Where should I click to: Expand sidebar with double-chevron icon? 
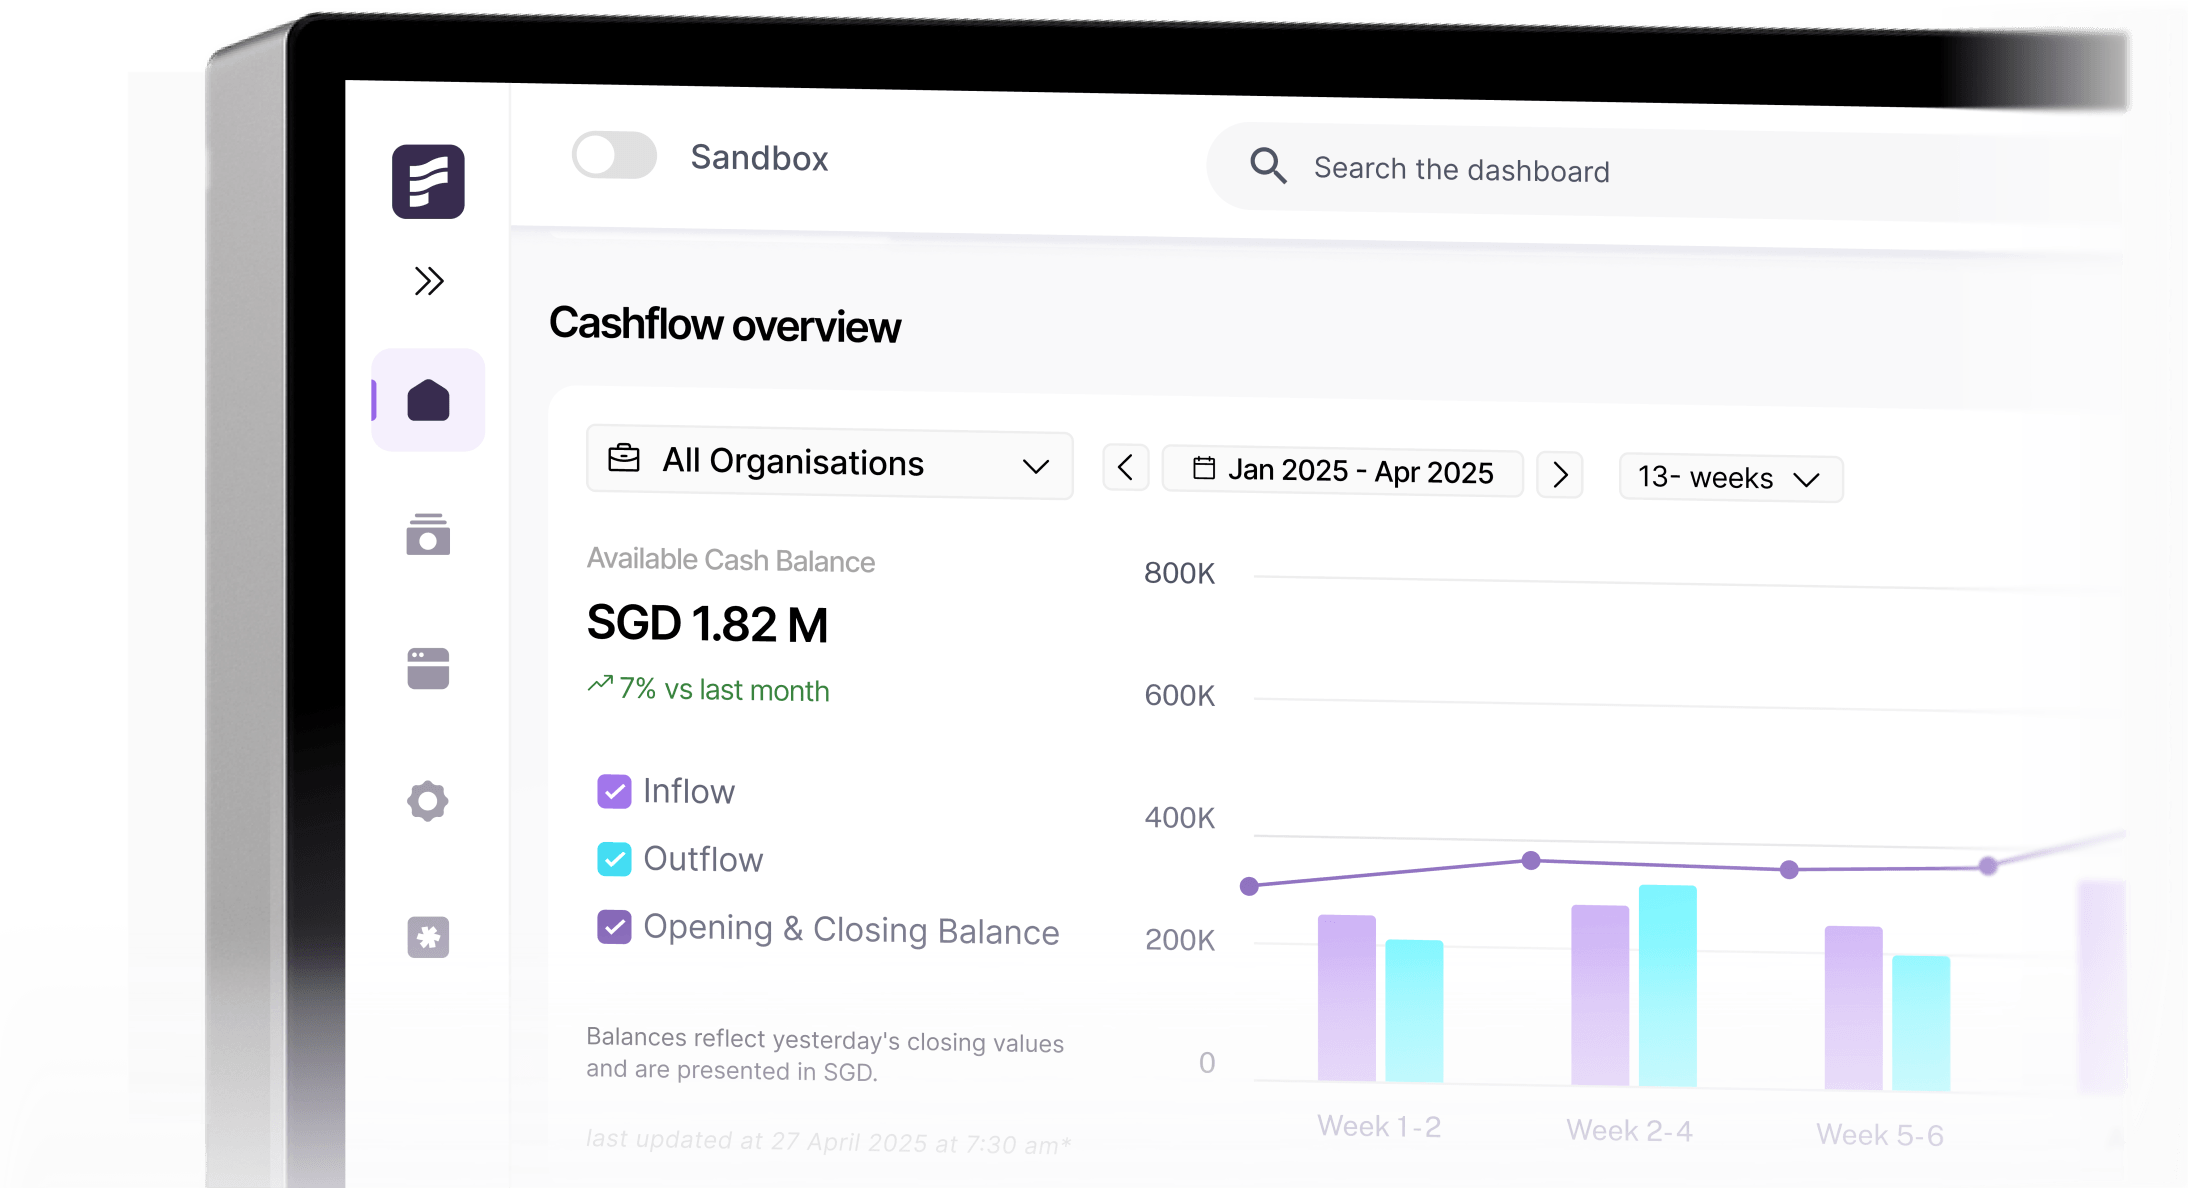(429, 281)
